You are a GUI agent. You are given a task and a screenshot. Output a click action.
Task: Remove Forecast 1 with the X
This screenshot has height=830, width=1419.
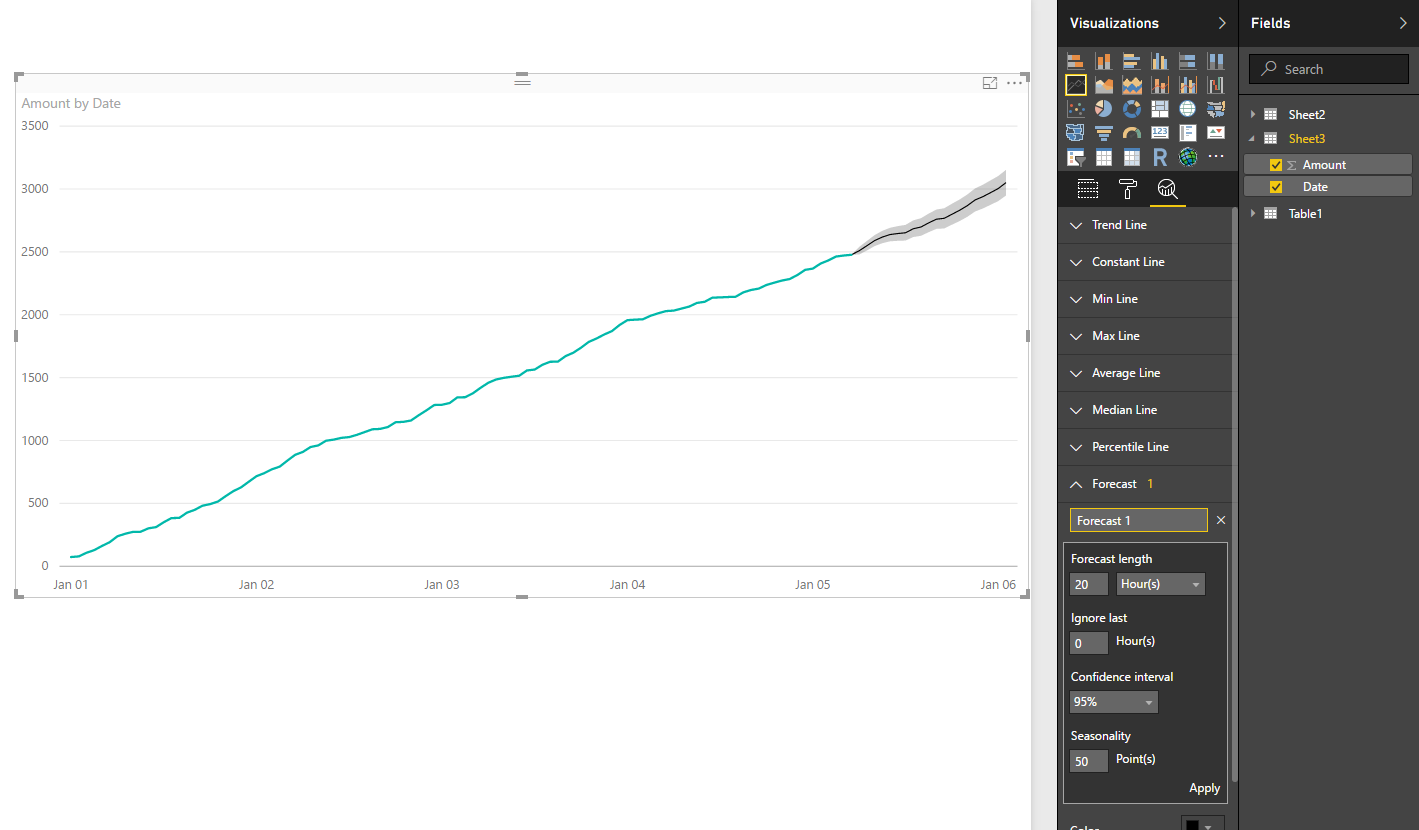tap(1220, 520)
